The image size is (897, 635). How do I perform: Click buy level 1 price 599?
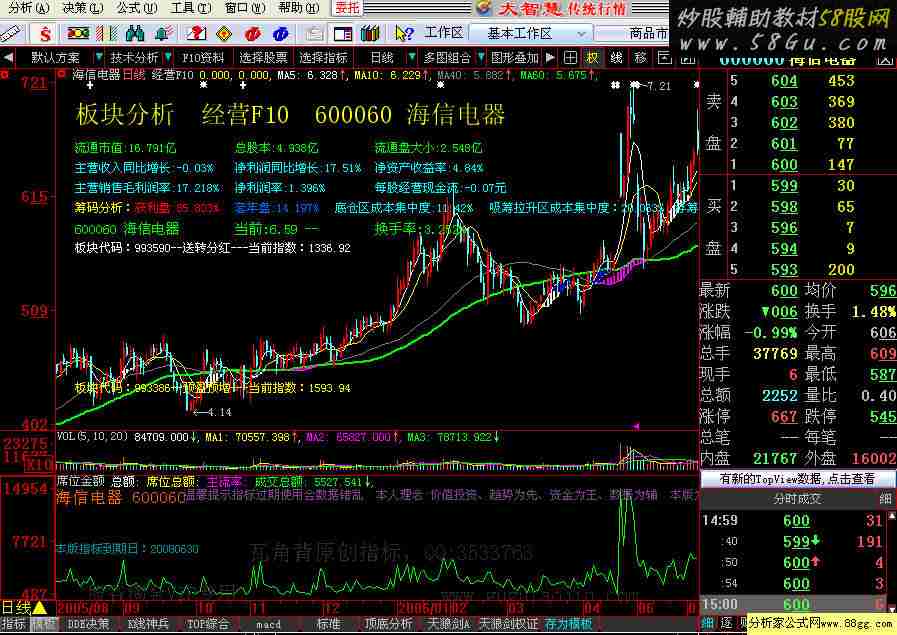click(x=784, y=185)
